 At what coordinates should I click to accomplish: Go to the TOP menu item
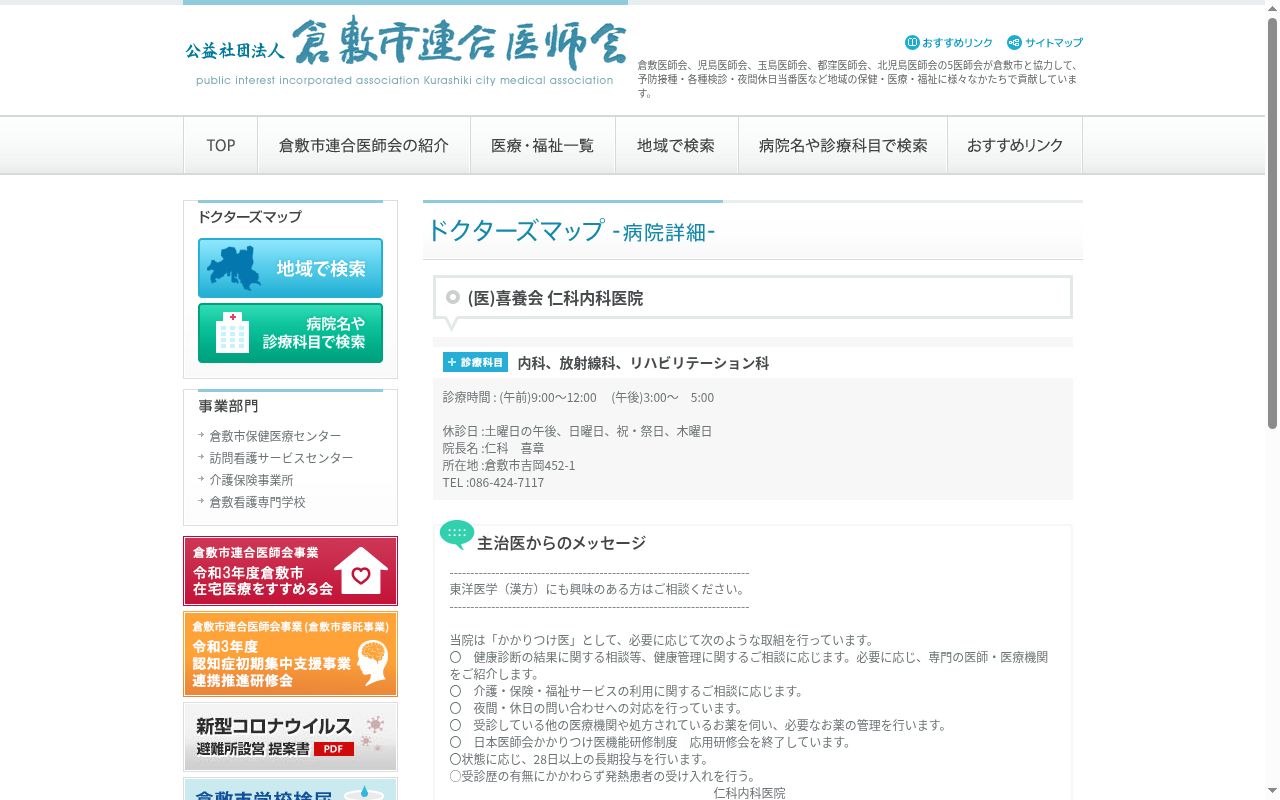[221, 145]
